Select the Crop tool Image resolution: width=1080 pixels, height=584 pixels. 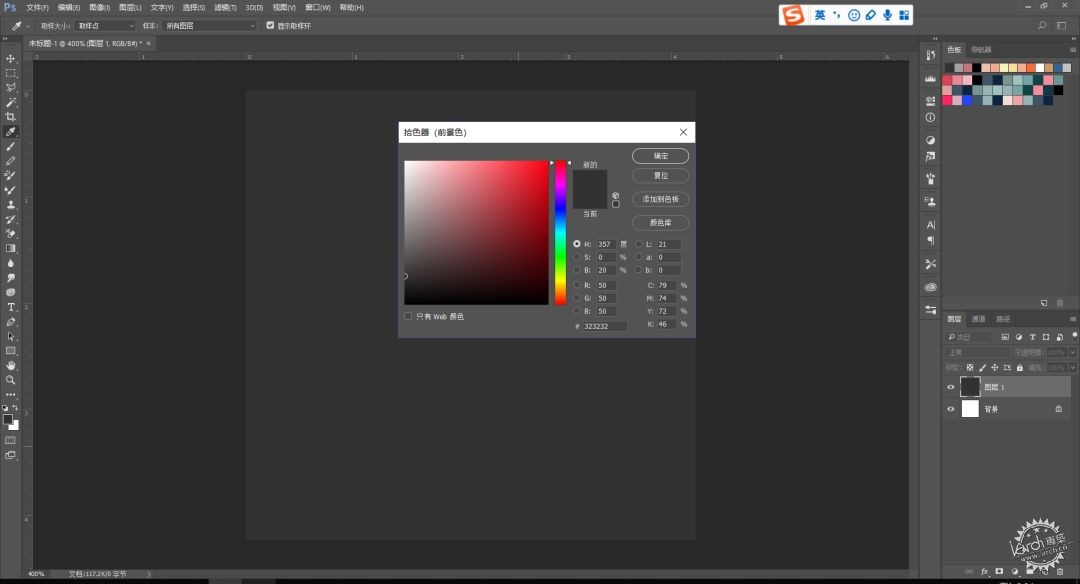(x=10, y=116)
